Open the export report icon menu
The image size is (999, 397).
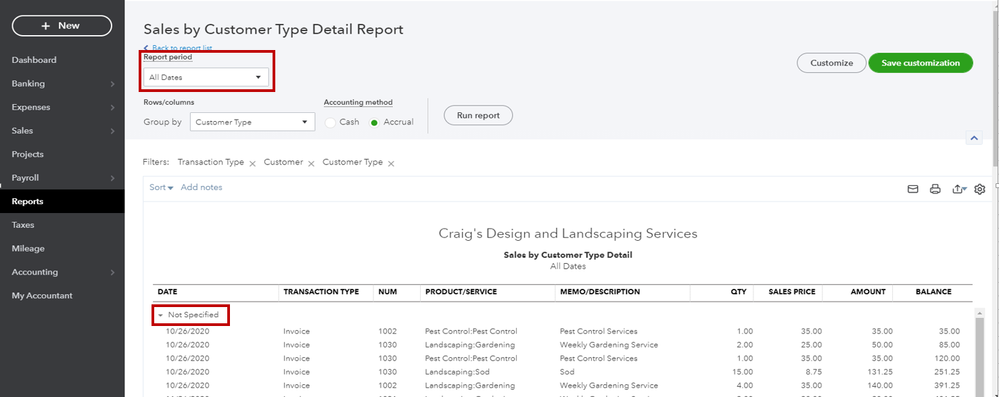click(959, 189)
